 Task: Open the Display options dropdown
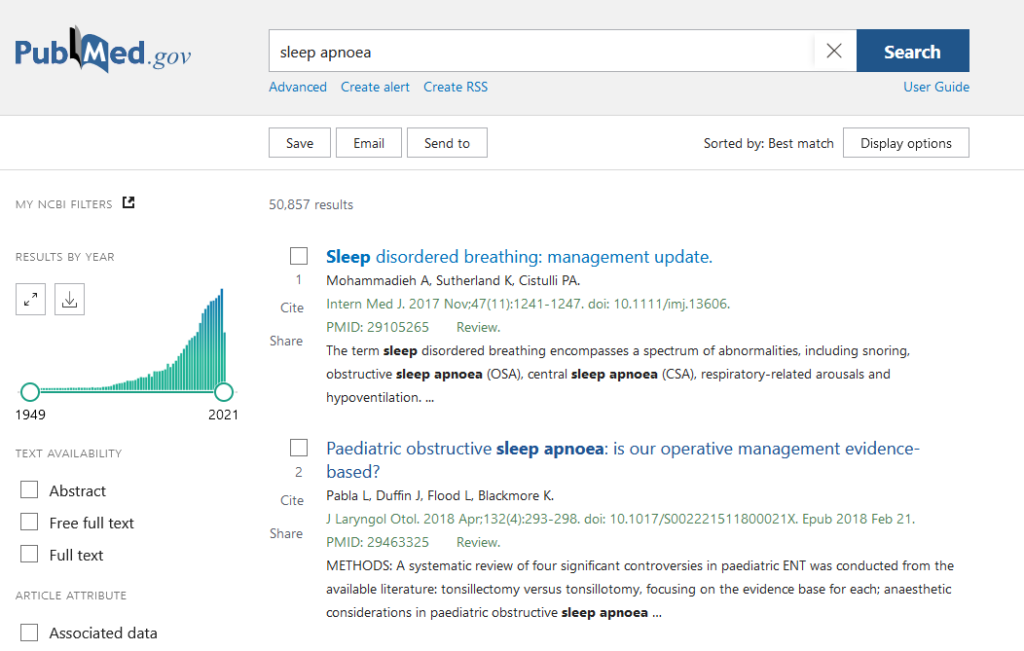905,143
